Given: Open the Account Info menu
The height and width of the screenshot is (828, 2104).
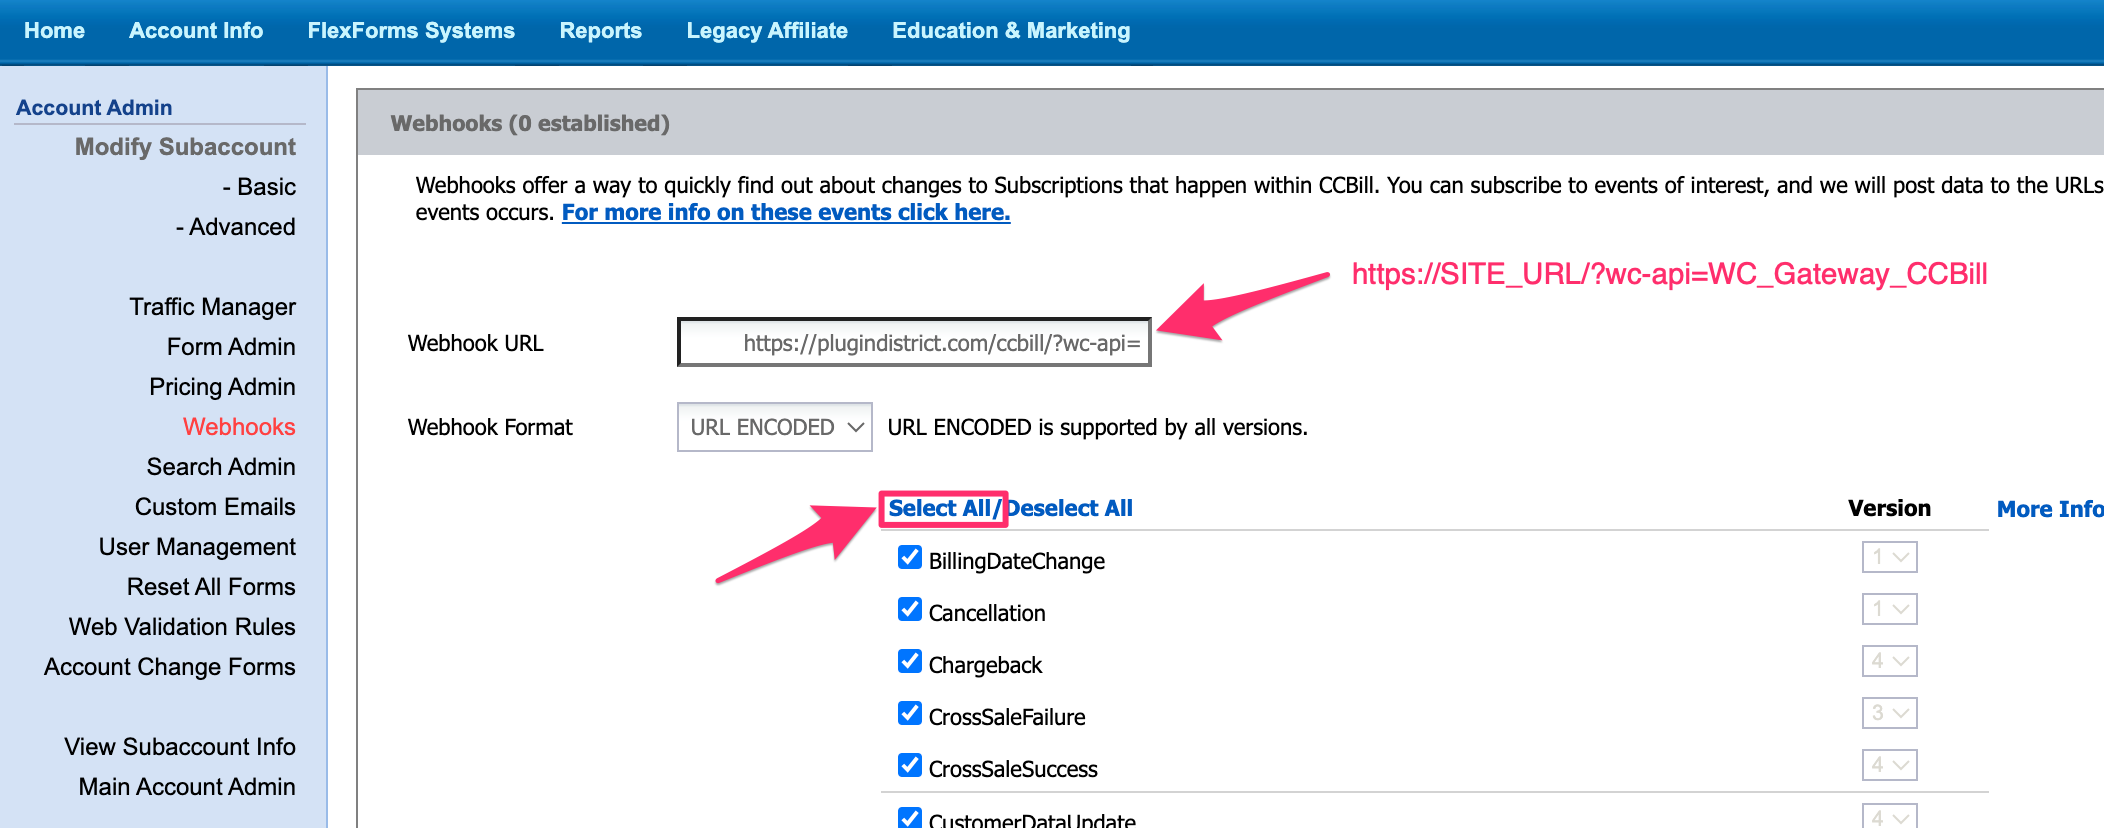Looking at the screenshot, I should 196,31.
